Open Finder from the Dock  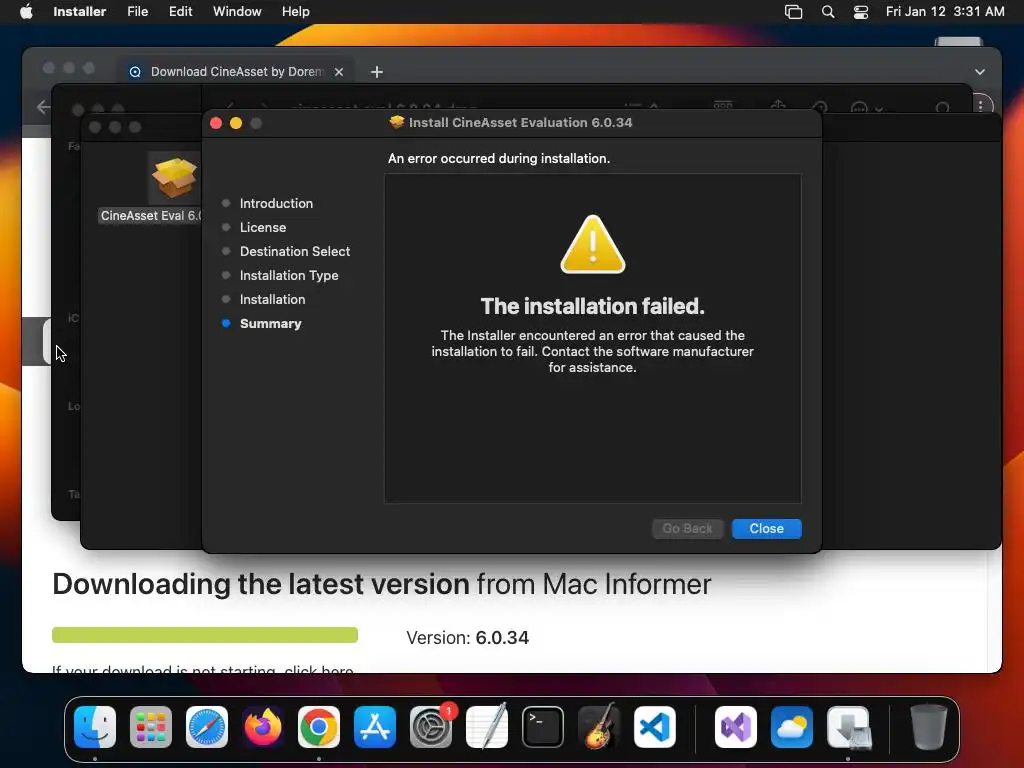pos(95,727)
